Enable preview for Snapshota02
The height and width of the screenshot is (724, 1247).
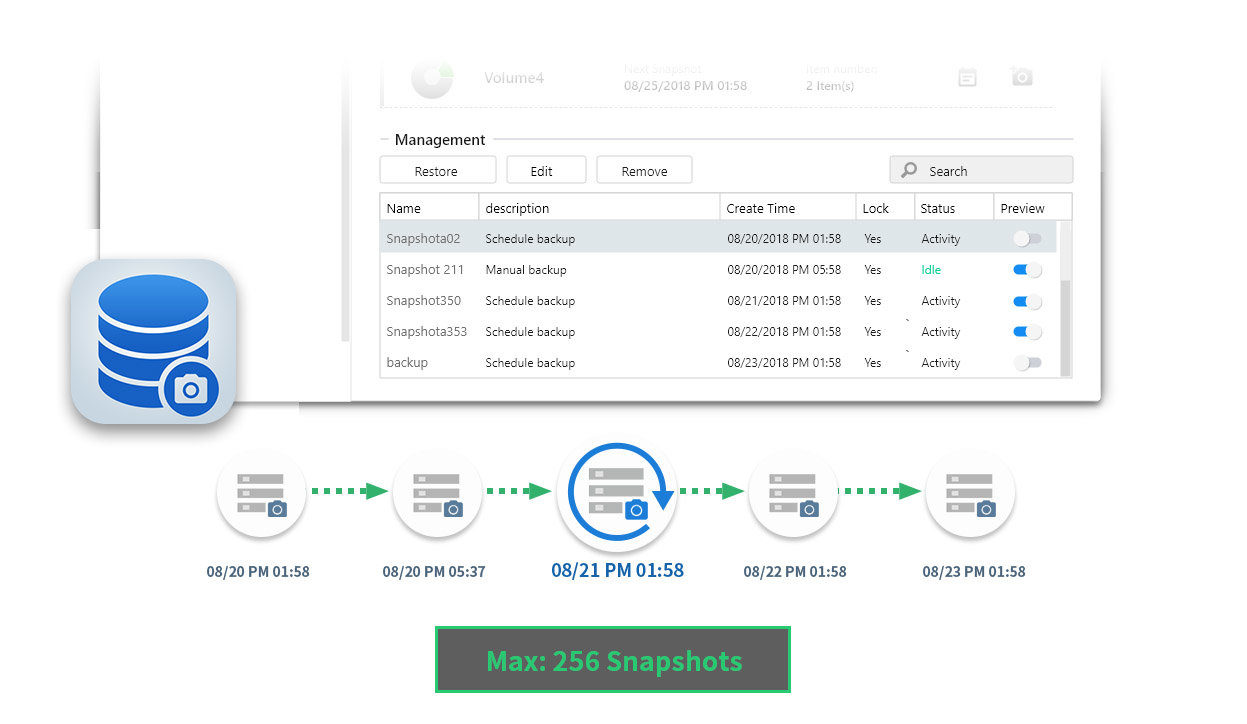[1027, 239]
